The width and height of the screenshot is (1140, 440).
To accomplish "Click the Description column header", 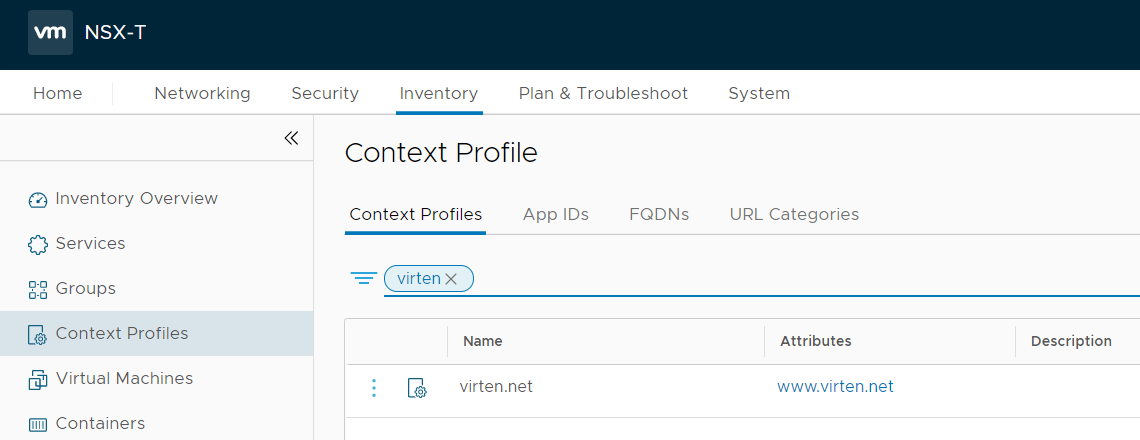I will coord(1071,341).
